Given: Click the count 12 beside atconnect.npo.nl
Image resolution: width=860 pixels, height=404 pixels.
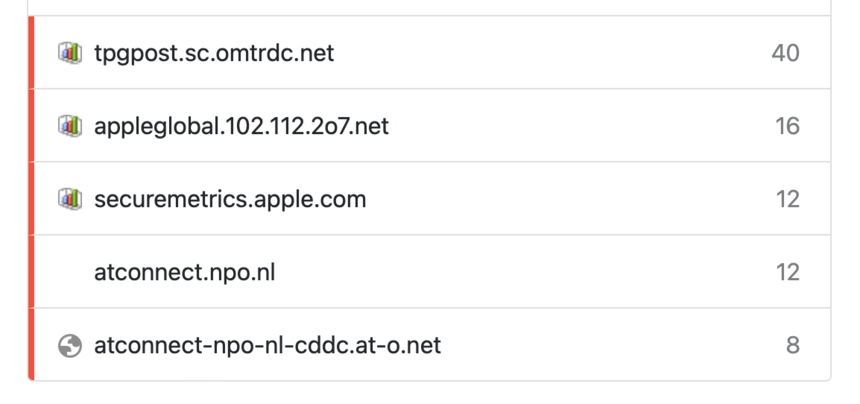Looking at the screenshot, I should [x=788, y=272].
